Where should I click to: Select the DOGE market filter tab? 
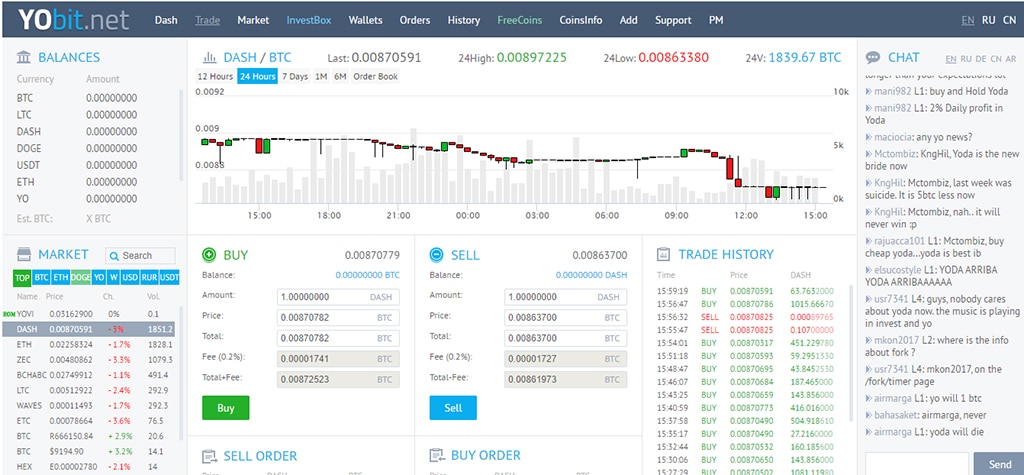pos(81,278)
